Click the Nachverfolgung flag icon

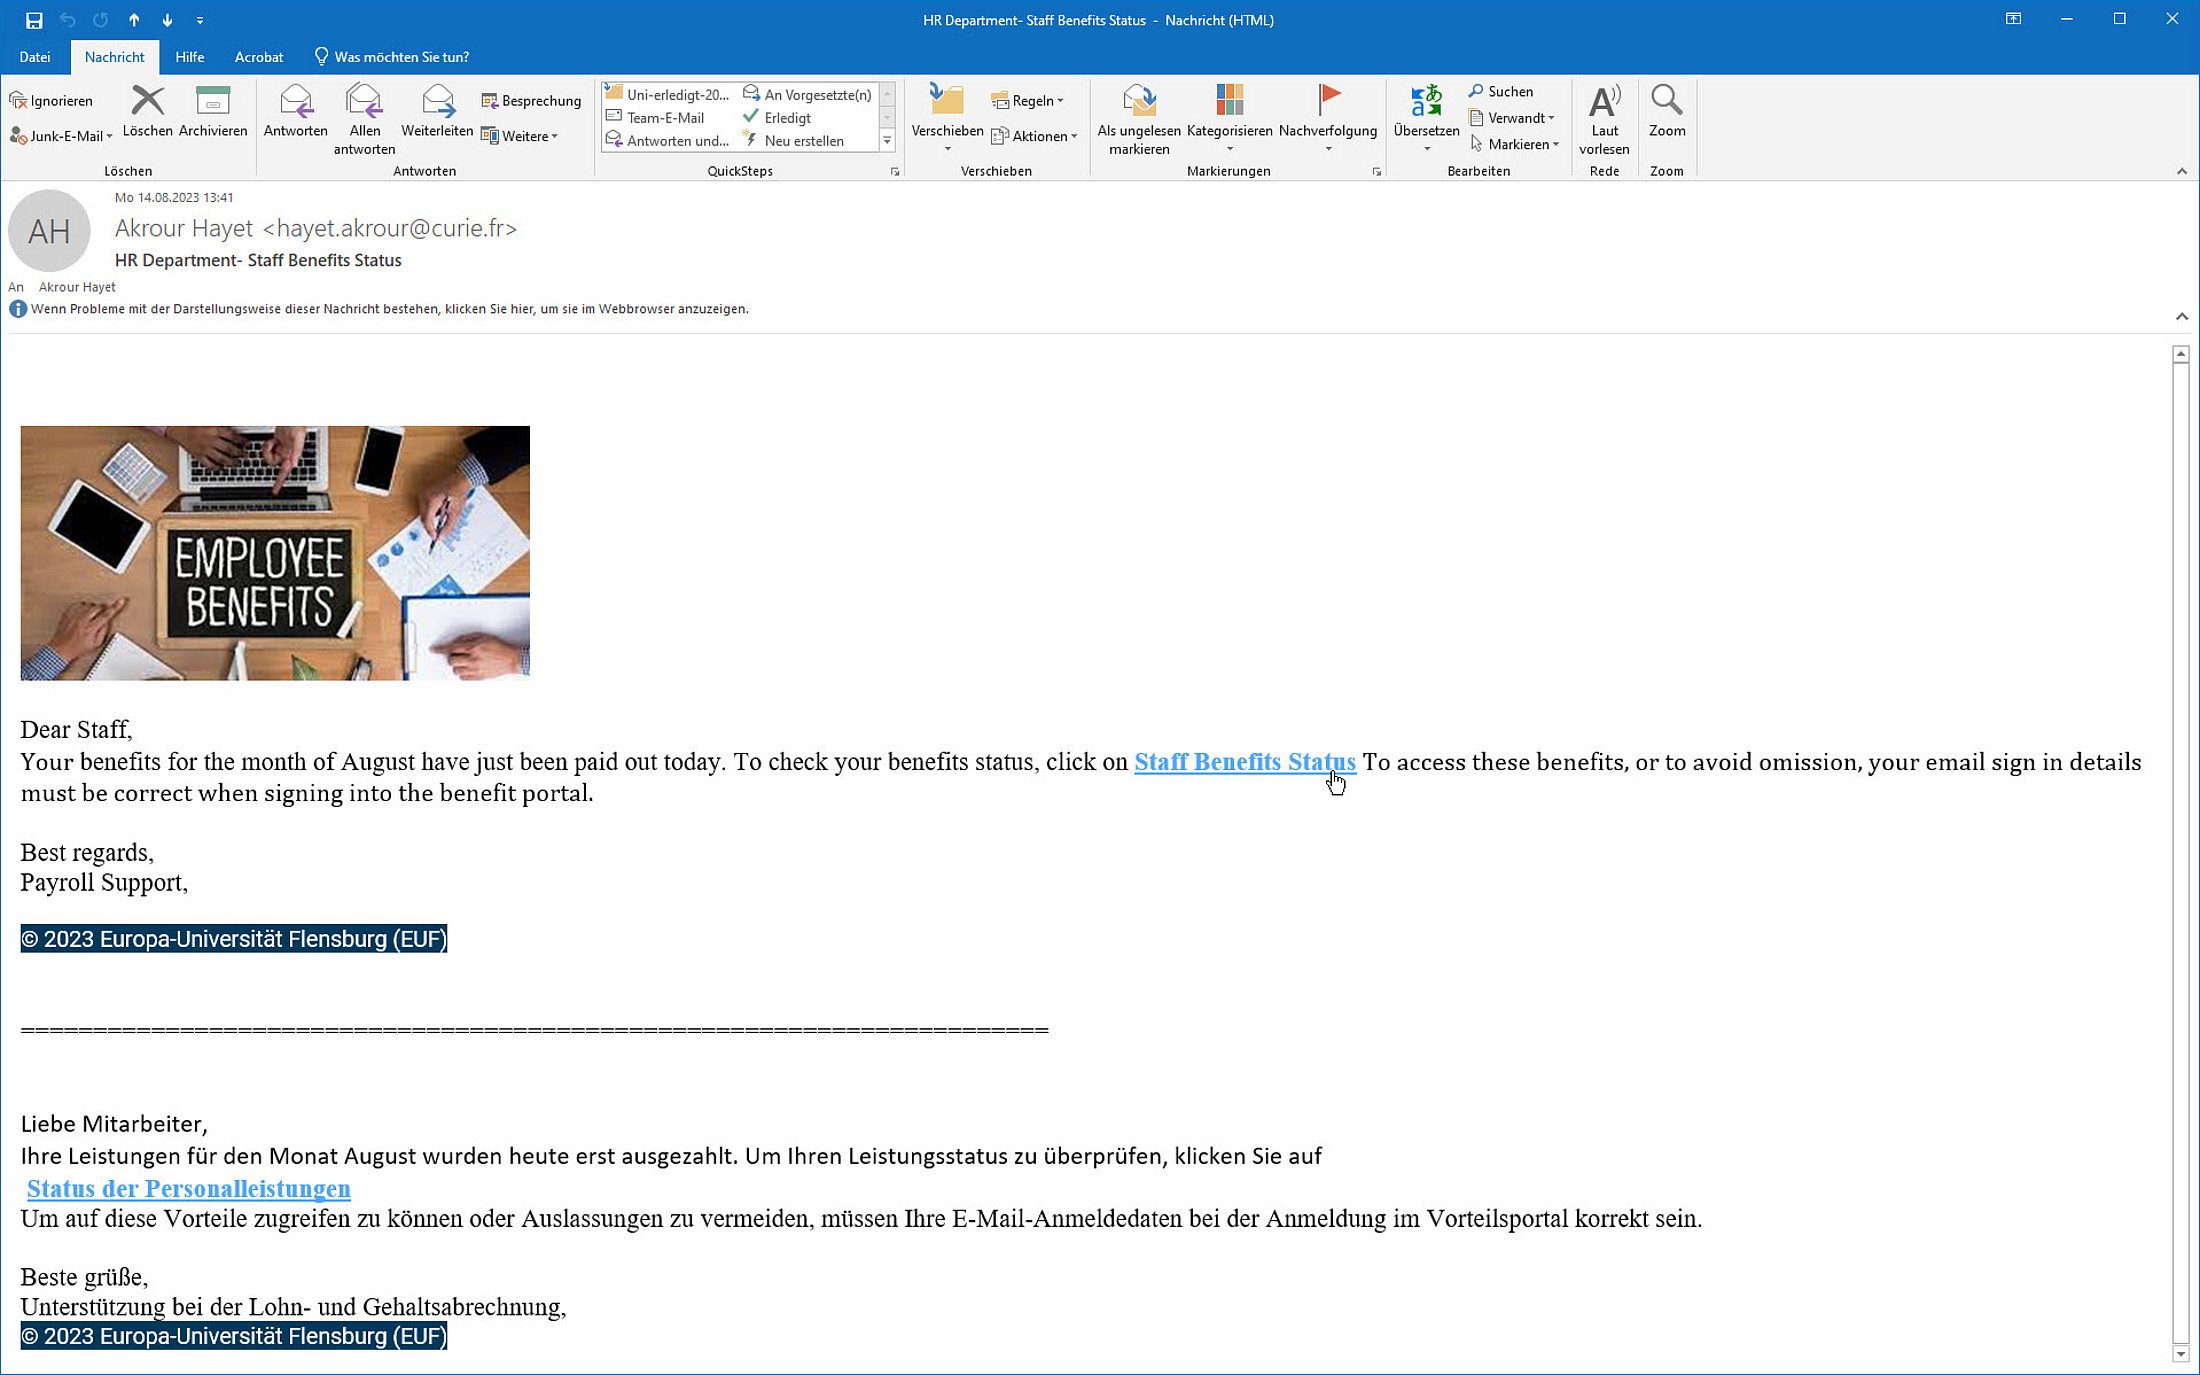coord(1328,99)
